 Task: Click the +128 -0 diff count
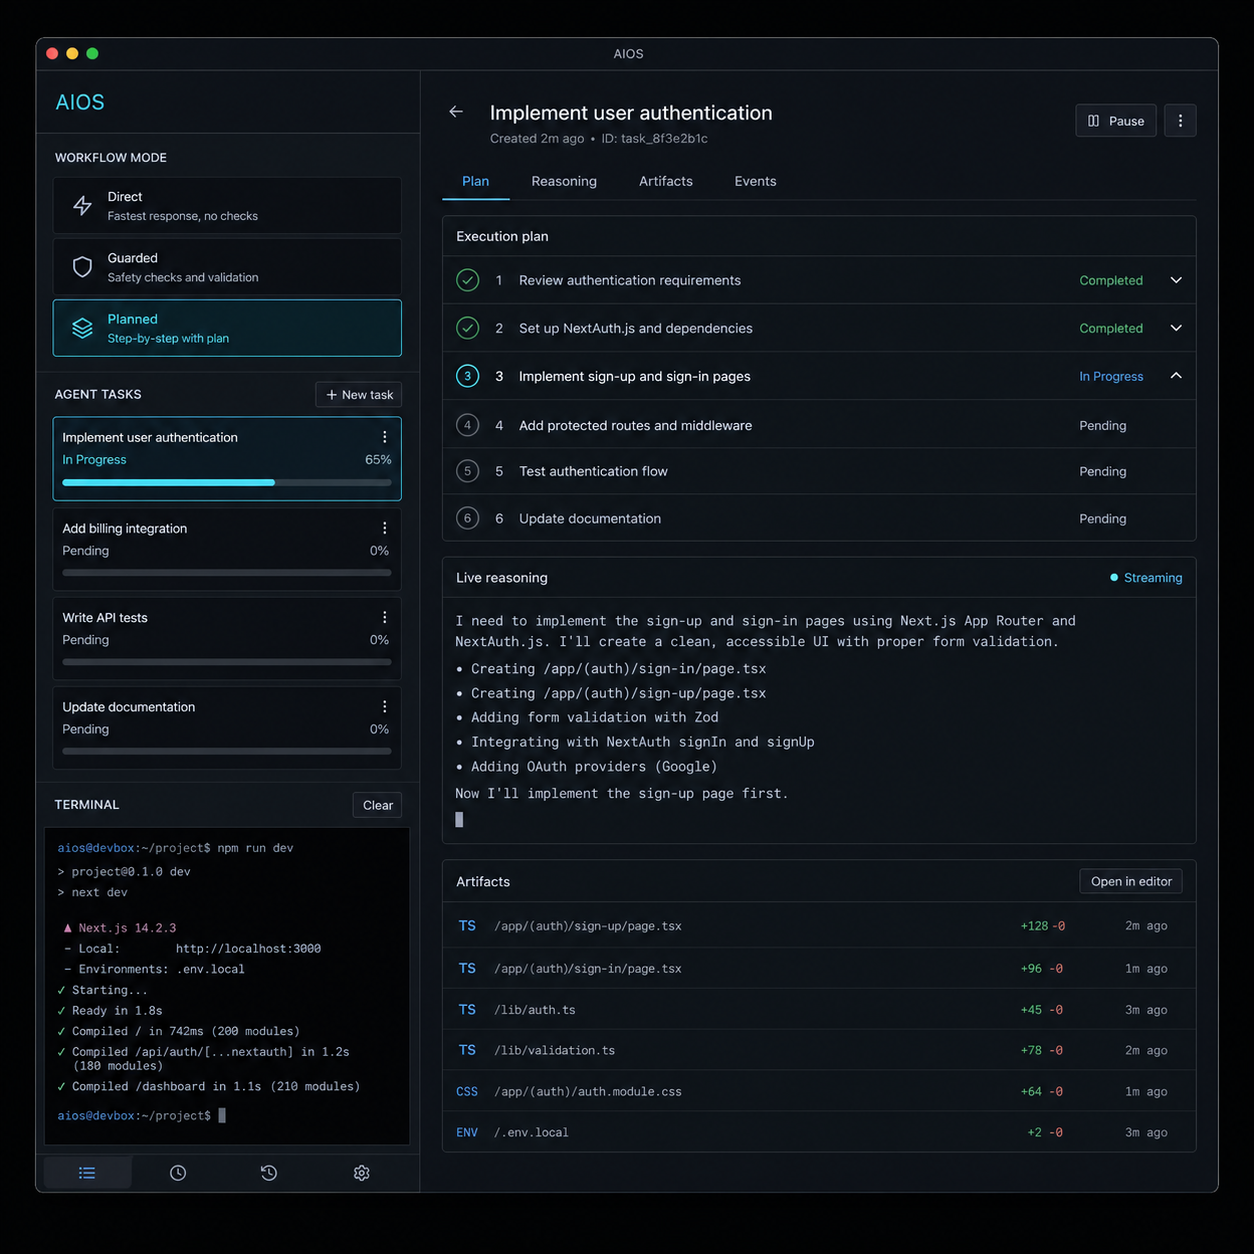pos(1042,926)
